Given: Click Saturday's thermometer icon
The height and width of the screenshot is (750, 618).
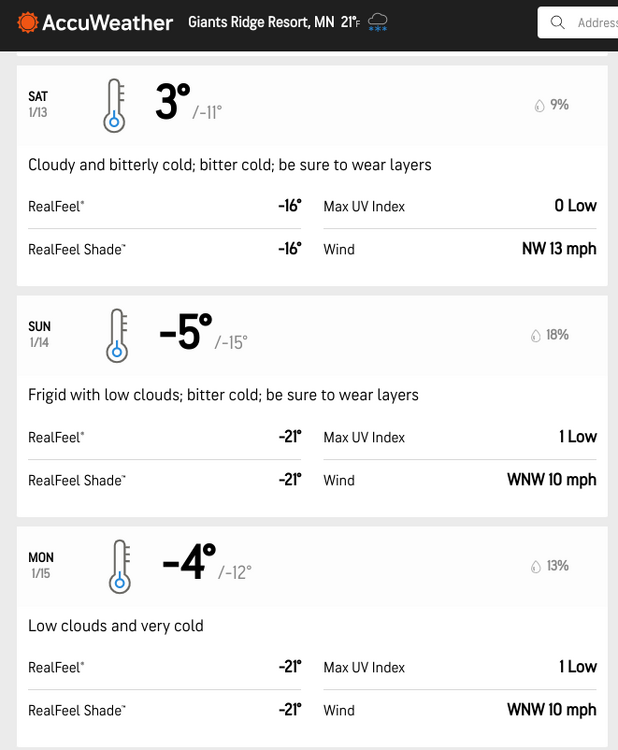Looking at the screenshot, I should coord(115,106).
